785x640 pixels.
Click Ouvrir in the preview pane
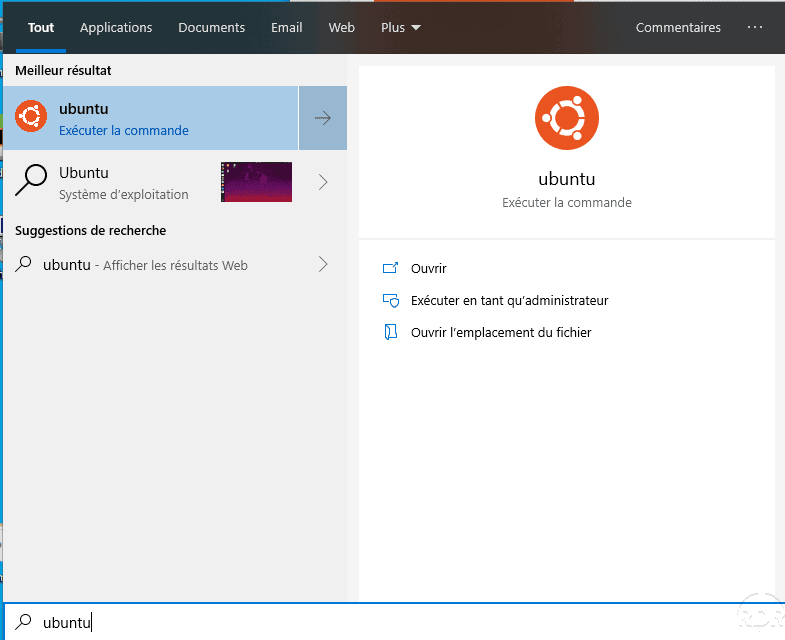point(429,268)
